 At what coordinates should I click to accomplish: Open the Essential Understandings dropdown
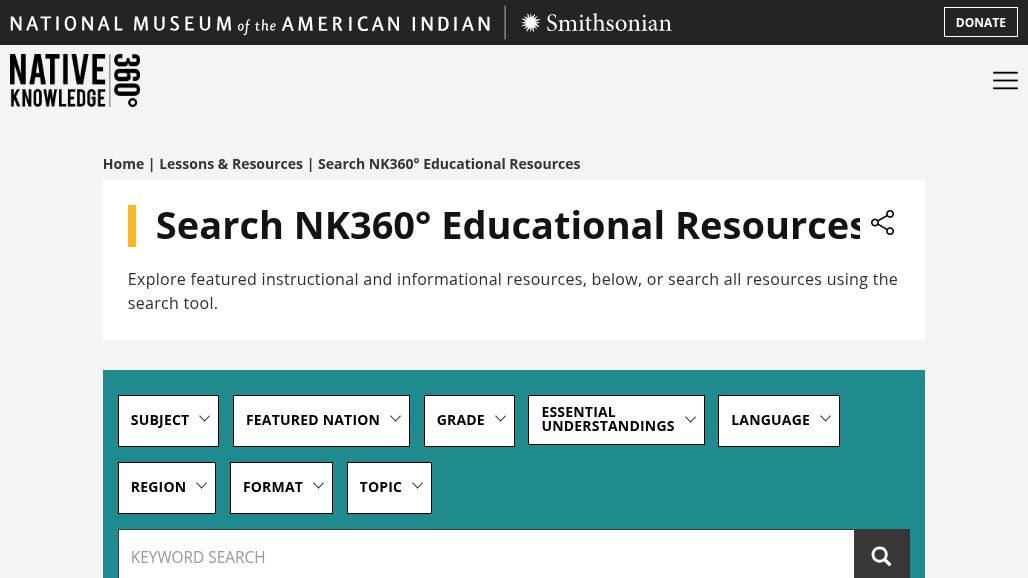[x=616, y=420]
